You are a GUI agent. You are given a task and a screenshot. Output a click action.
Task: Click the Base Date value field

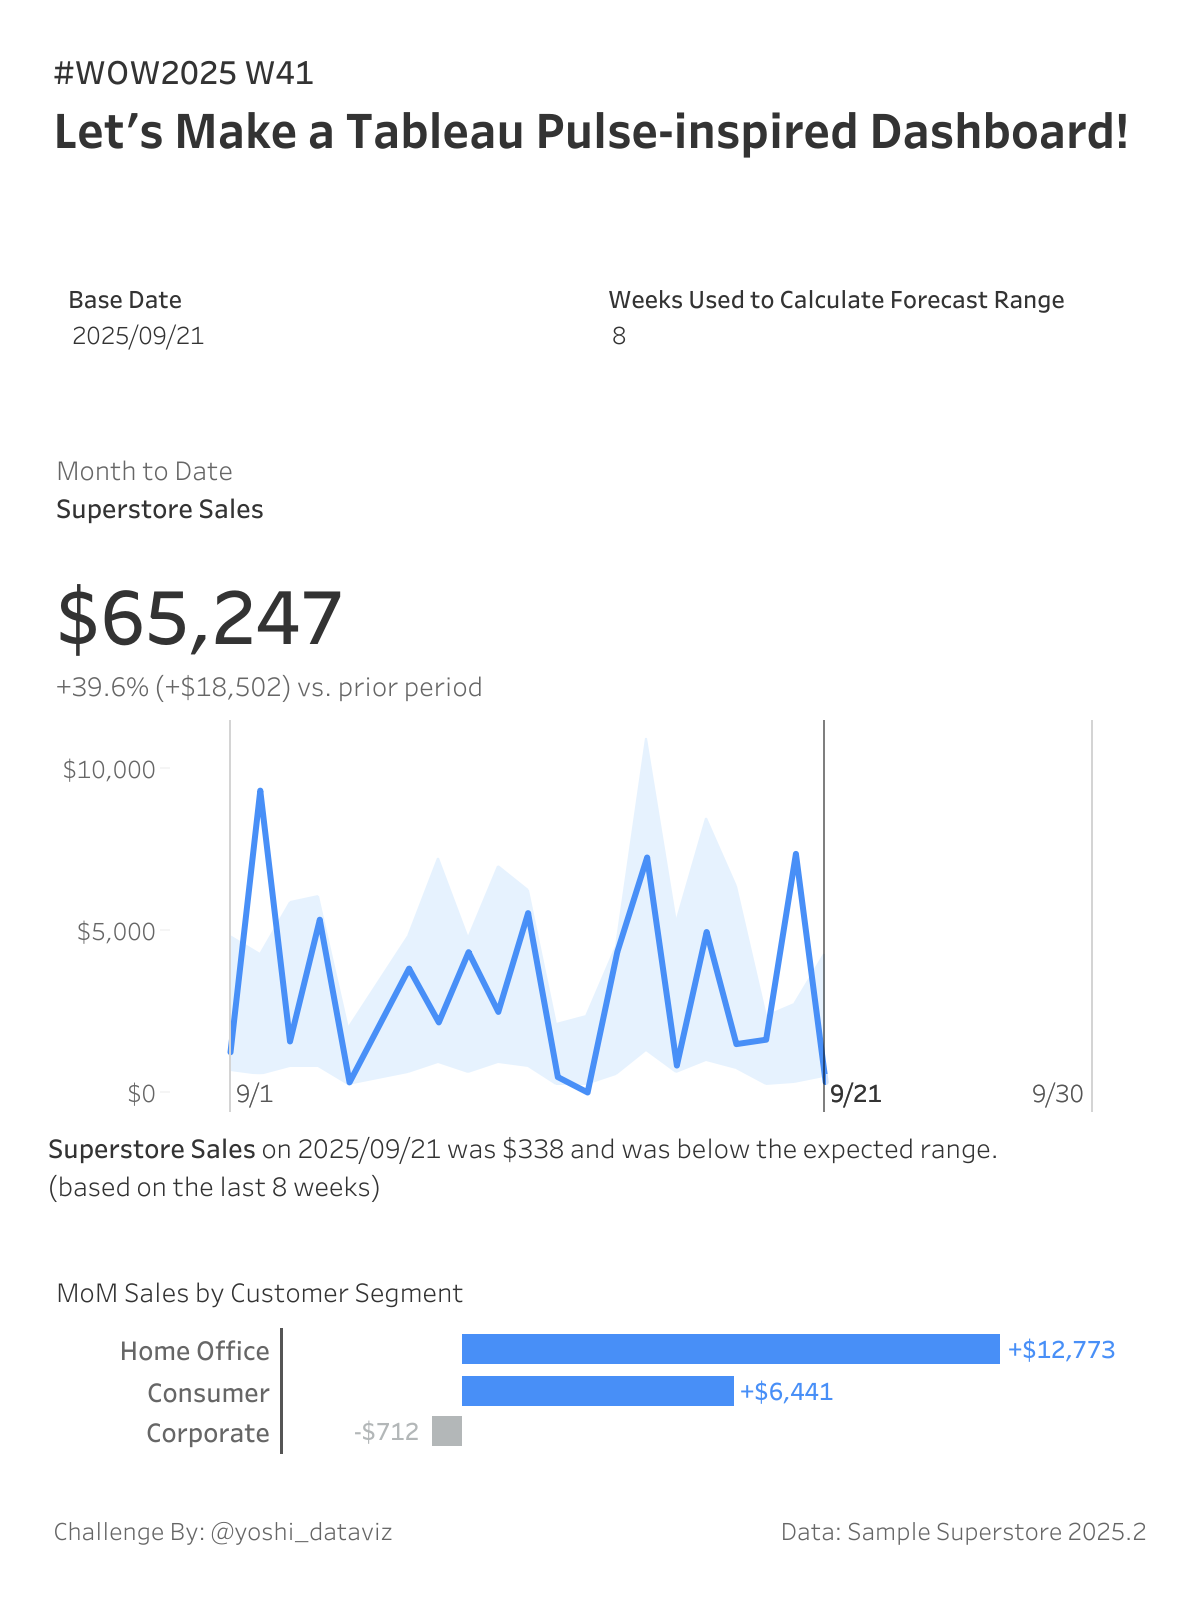tap(138, 336)
